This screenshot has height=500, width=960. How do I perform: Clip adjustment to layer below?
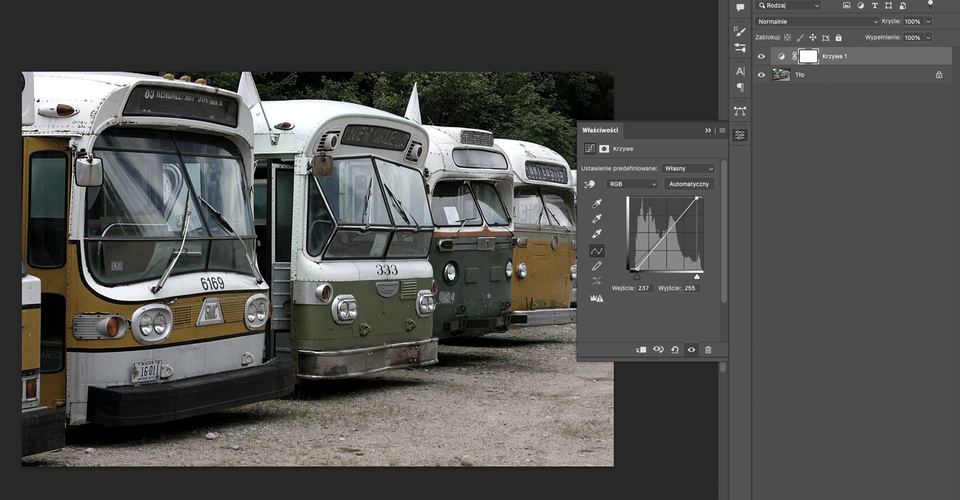[x=641, y=350]
